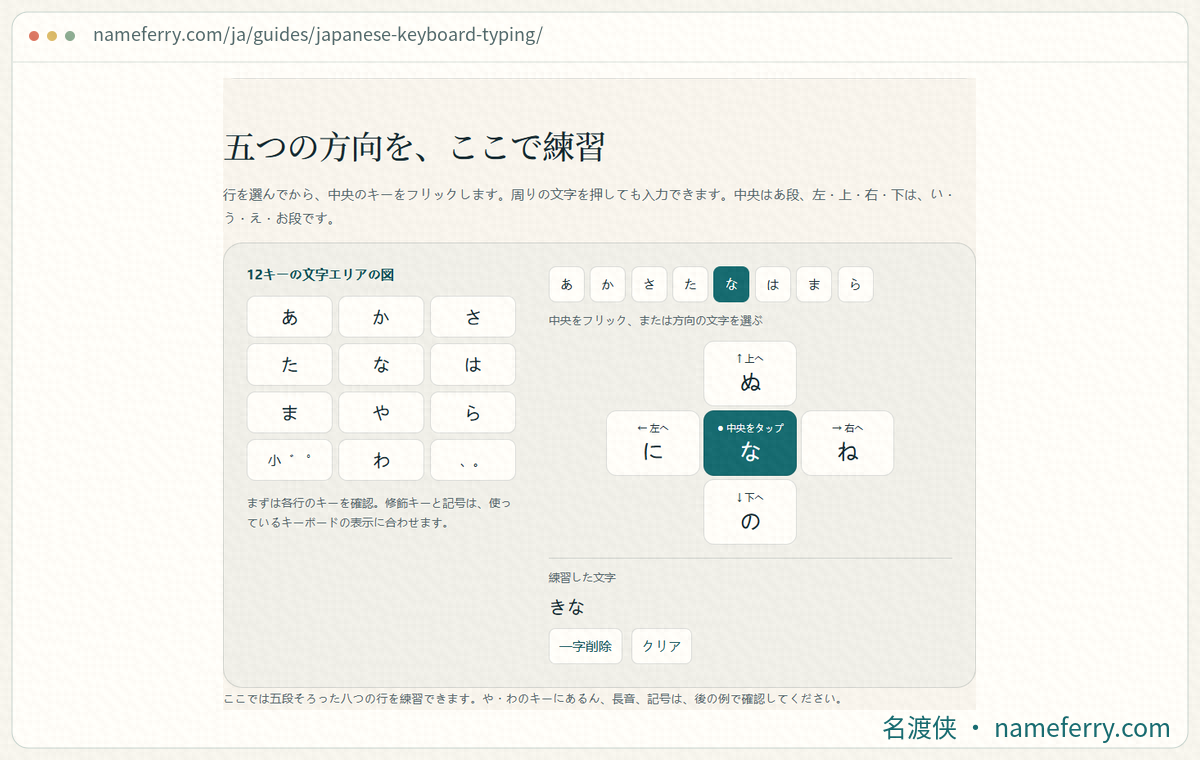The width and height of the screenshot is (1200, 760).
Task: Click the ま key in the 12-key diagram
Action: click(290, 413)
